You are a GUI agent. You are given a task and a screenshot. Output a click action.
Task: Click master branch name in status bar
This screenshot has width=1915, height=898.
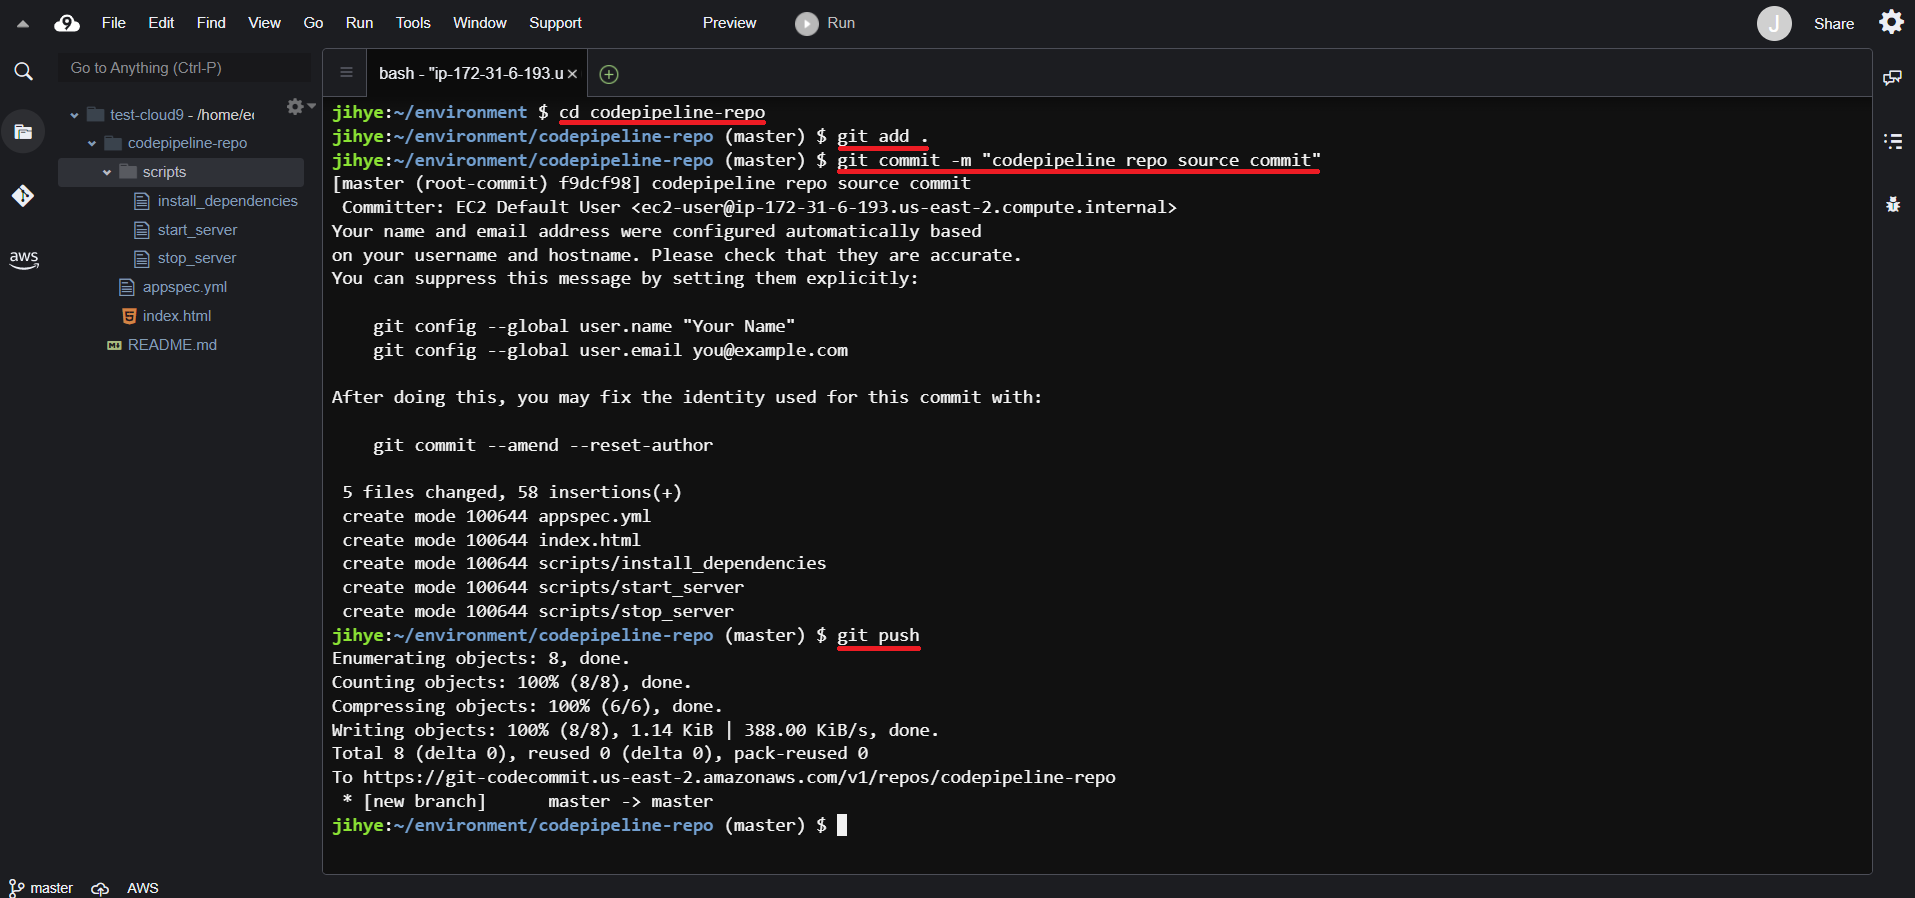(51, 888)
